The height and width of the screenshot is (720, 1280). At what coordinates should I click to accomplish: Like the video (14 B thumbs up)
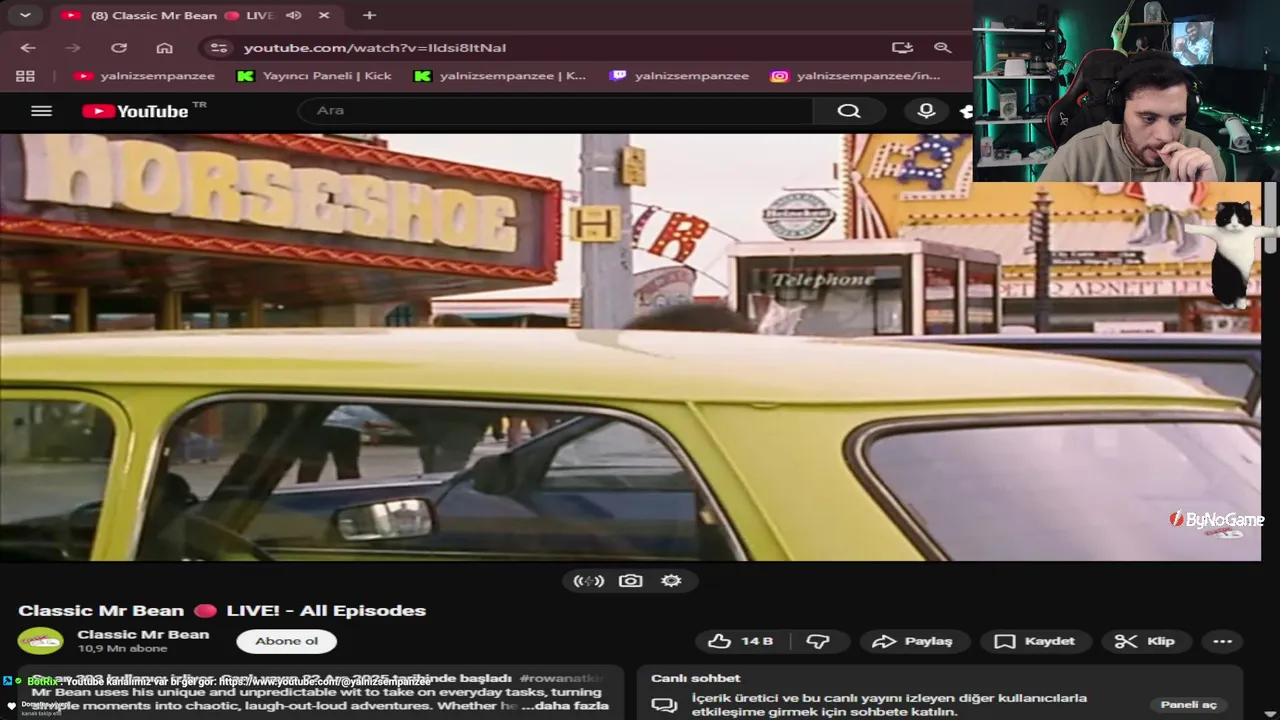click(x=740, y=641)
